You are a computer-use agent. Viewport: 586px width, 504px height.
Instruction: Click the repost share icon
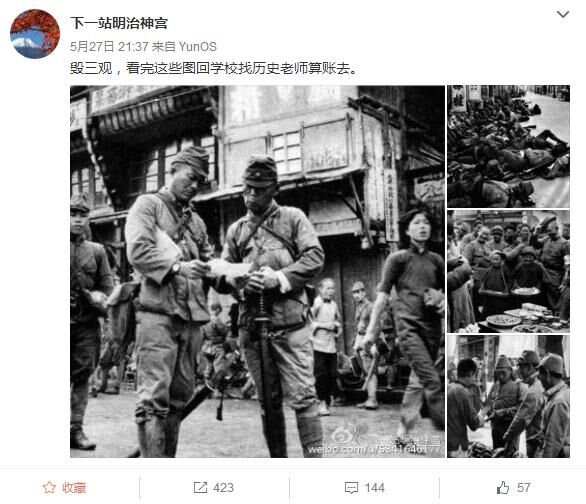(200, 488)
